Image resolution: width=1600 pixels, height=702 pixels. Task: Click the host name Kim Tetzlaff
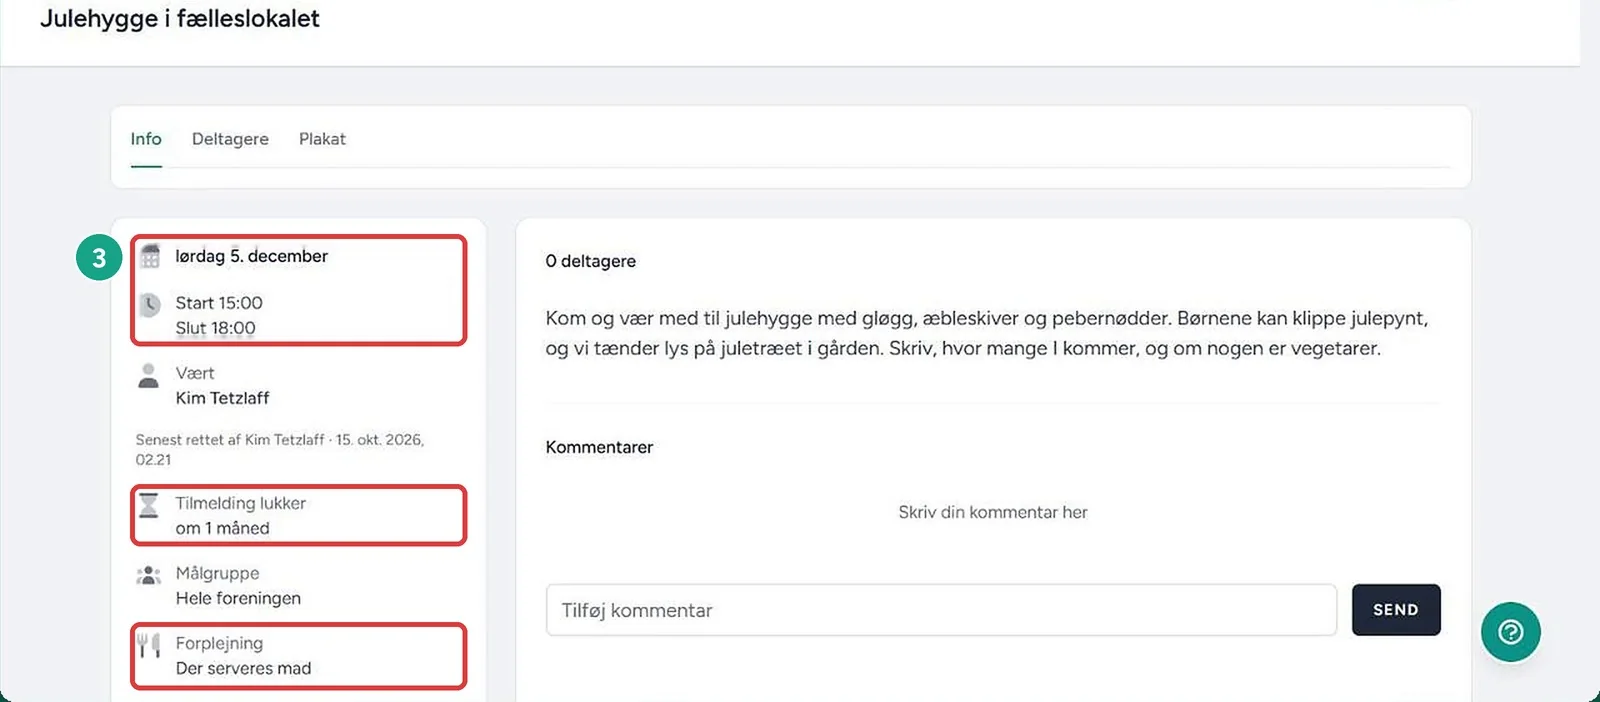(x=222, y=398)
